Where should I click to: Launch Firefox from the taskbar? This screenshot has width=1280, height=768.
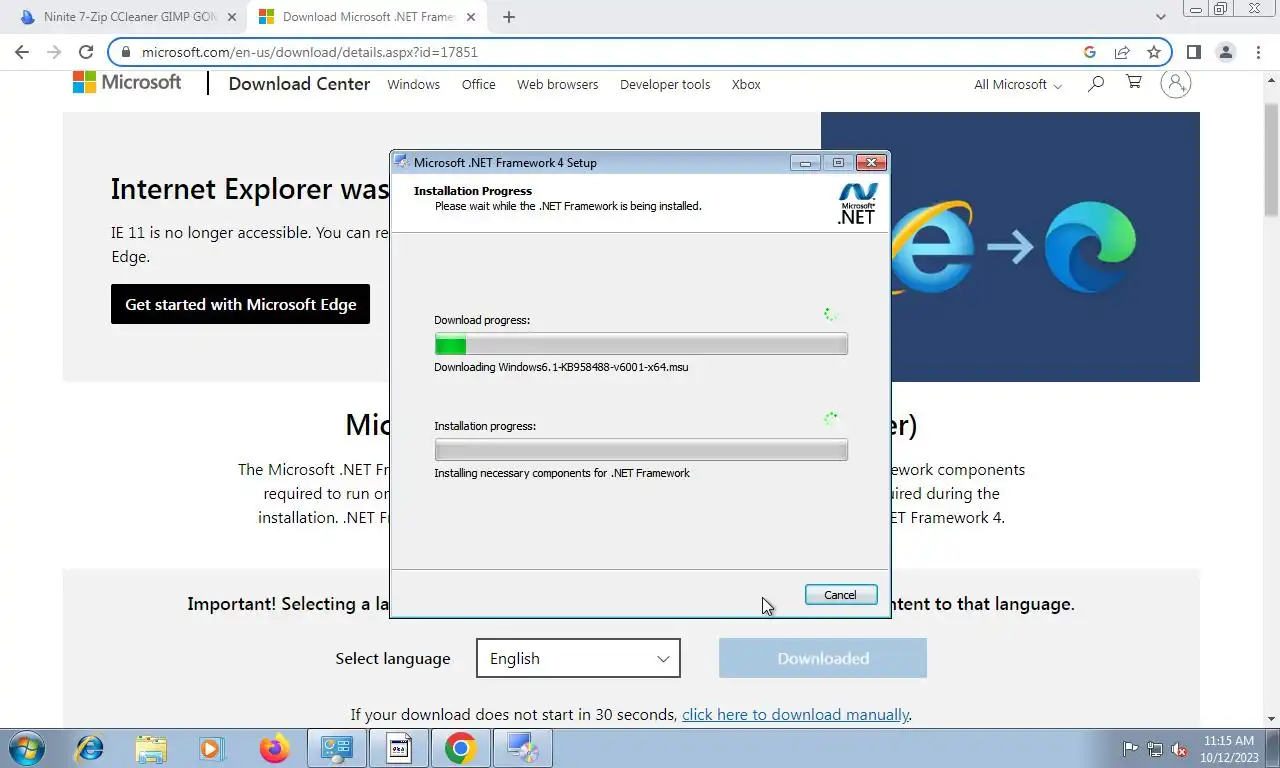(274, 748)
